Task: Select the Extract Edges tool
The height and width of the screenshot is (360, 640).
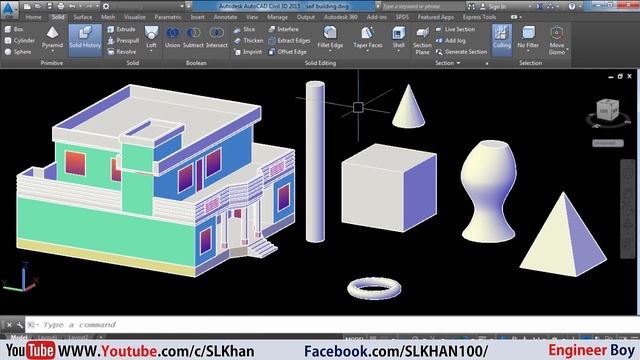Action: [x=289, y=40]
